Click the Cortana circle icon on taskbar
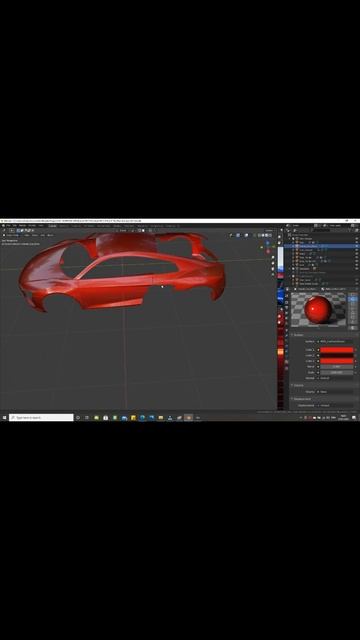Viewport: 360px width, 640px height. 78,418
